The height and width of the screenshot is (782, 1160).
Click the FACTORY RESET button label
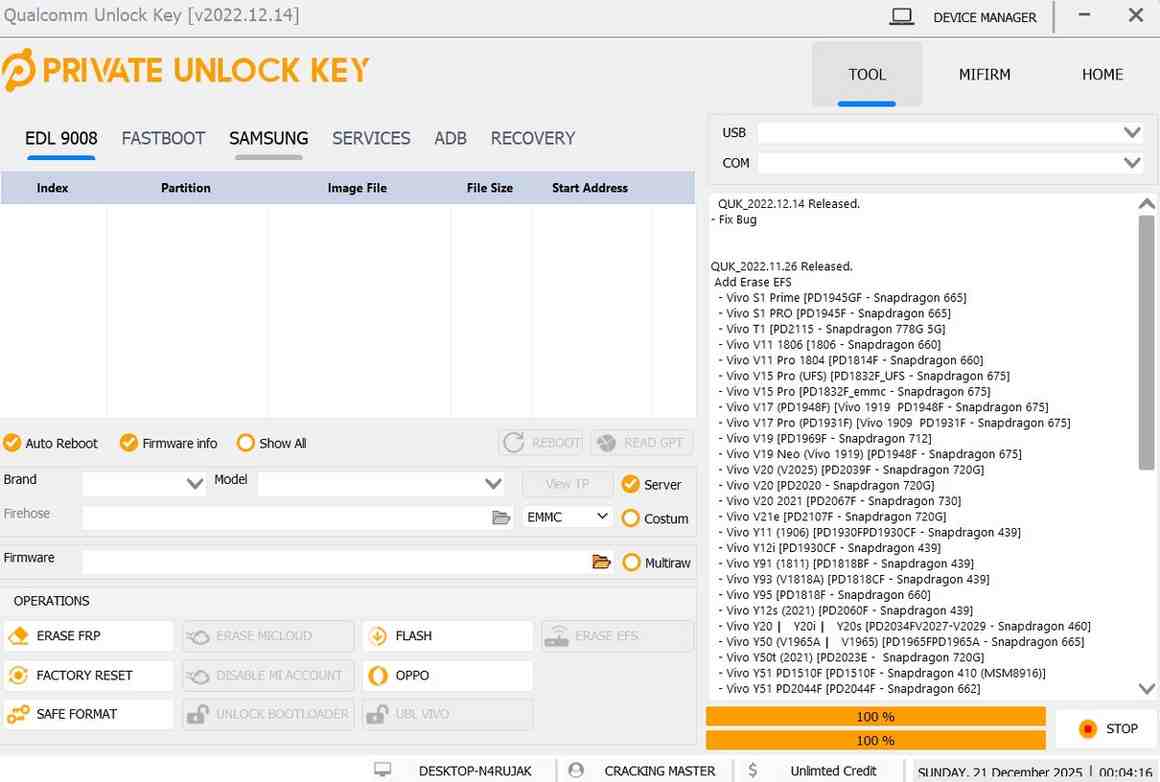[x=84, y=675]
